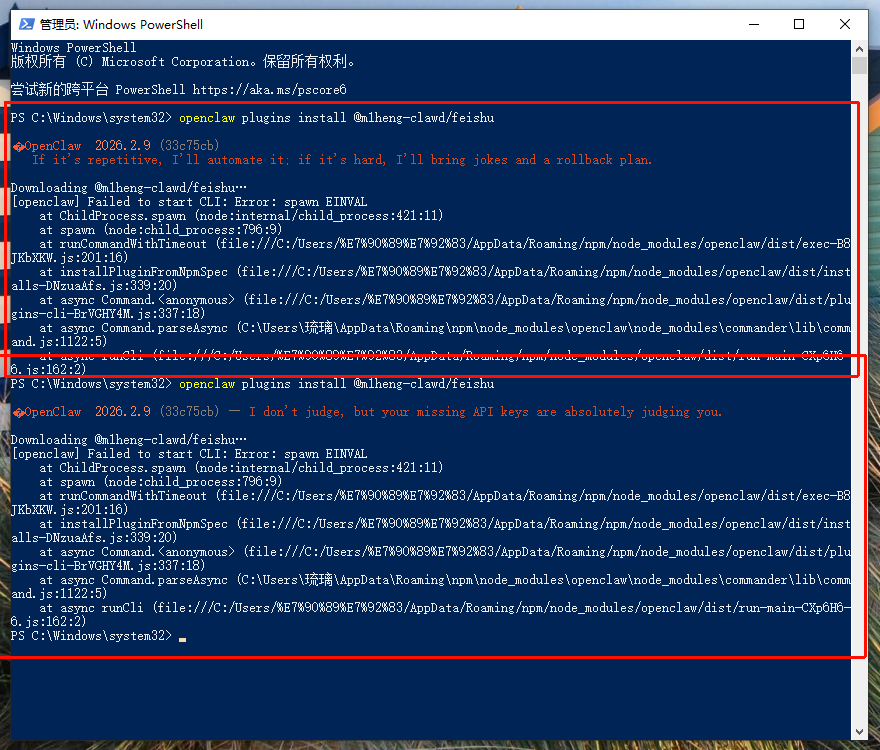
Task: Click the "I don't judge" tagline text
Action: click(485, 412)
